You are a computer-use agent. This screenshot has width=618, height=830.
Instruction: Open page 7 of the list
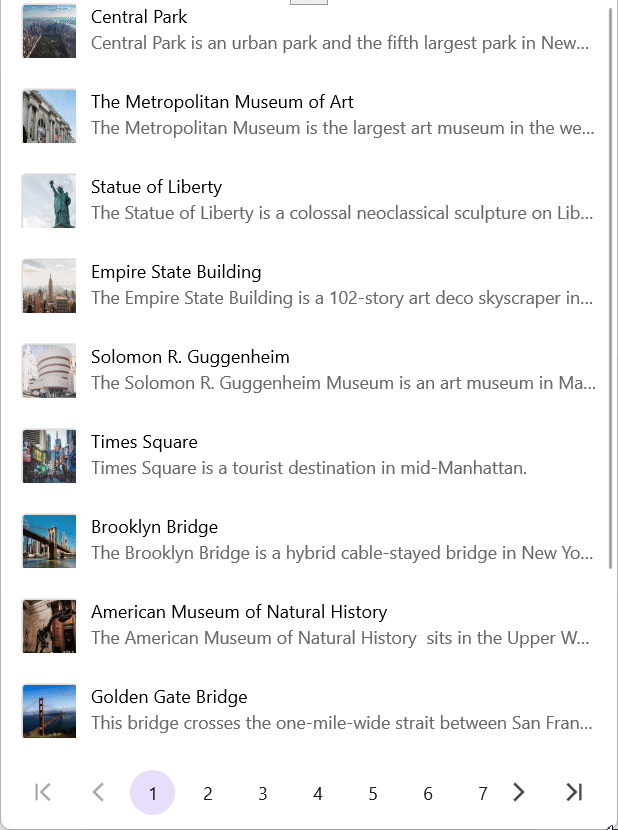(483, 794)
